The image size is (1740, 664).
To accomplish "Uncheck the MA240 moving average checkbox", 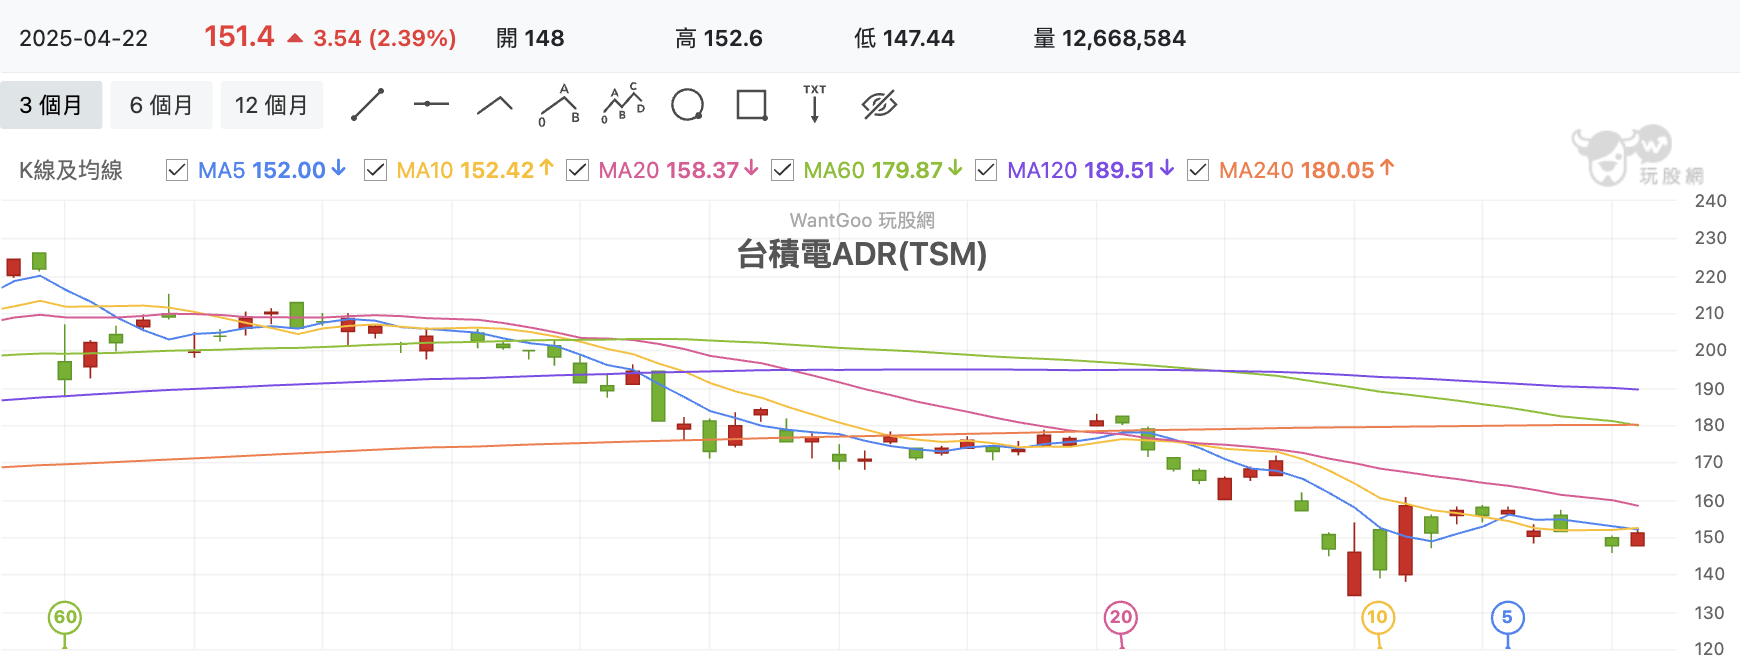I will (1198, 170).
